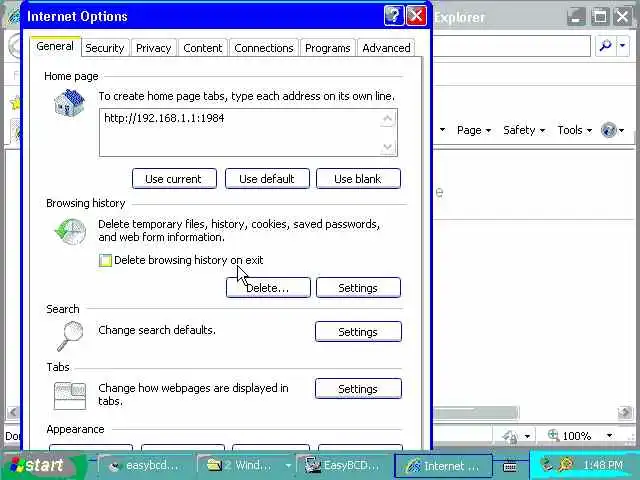Screen dimensions: 640x480
Task: Click the taskbar clock 1:48 PM
Action: [603, 465]
